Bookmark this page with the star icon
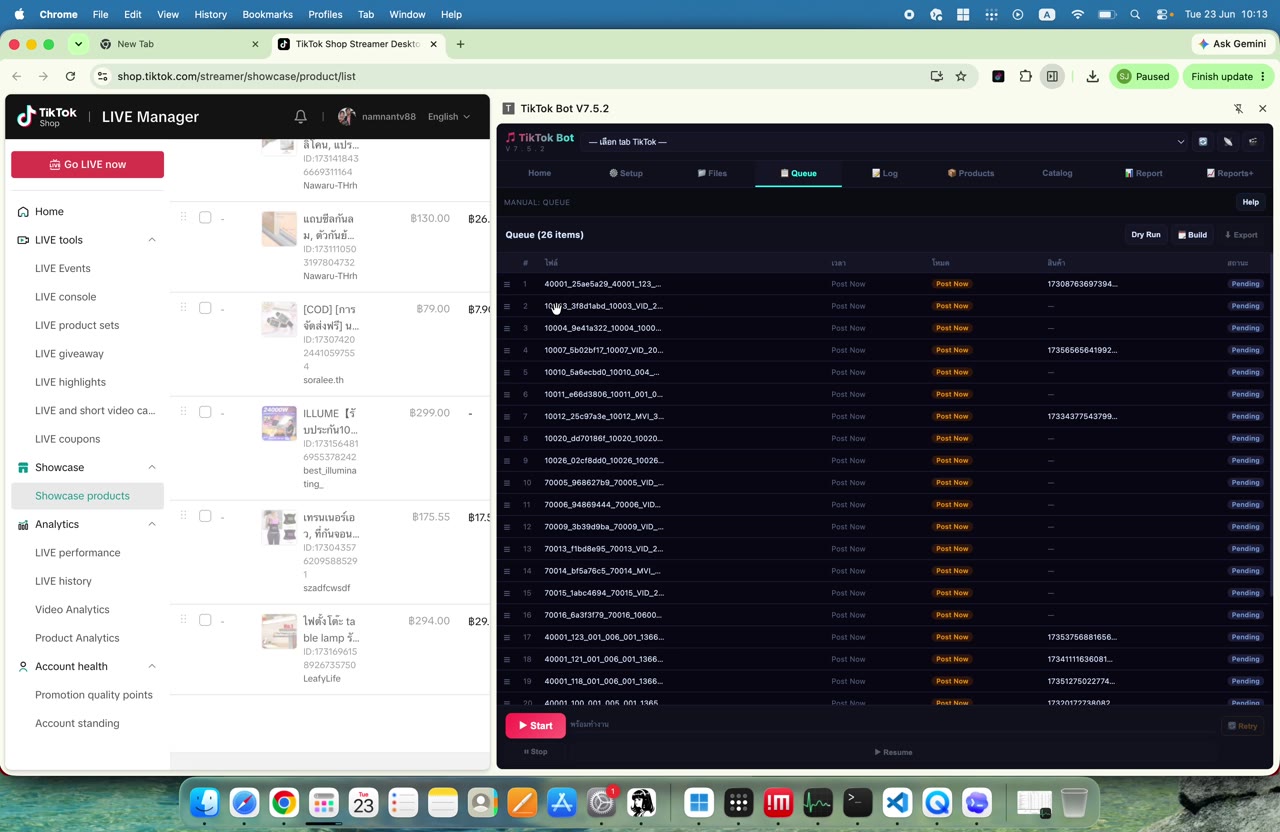The image size is (1280, 832). coord(961,76)
